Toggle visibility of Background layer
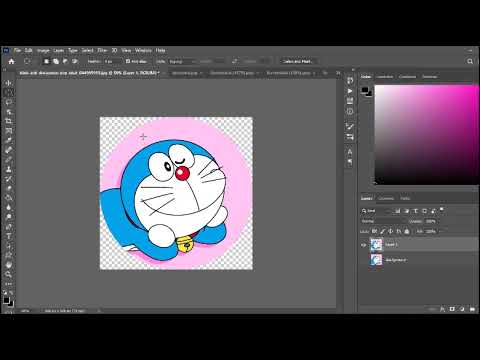This screenshot has height=360, width=480. pyautogui.click(x=364, y=260)
